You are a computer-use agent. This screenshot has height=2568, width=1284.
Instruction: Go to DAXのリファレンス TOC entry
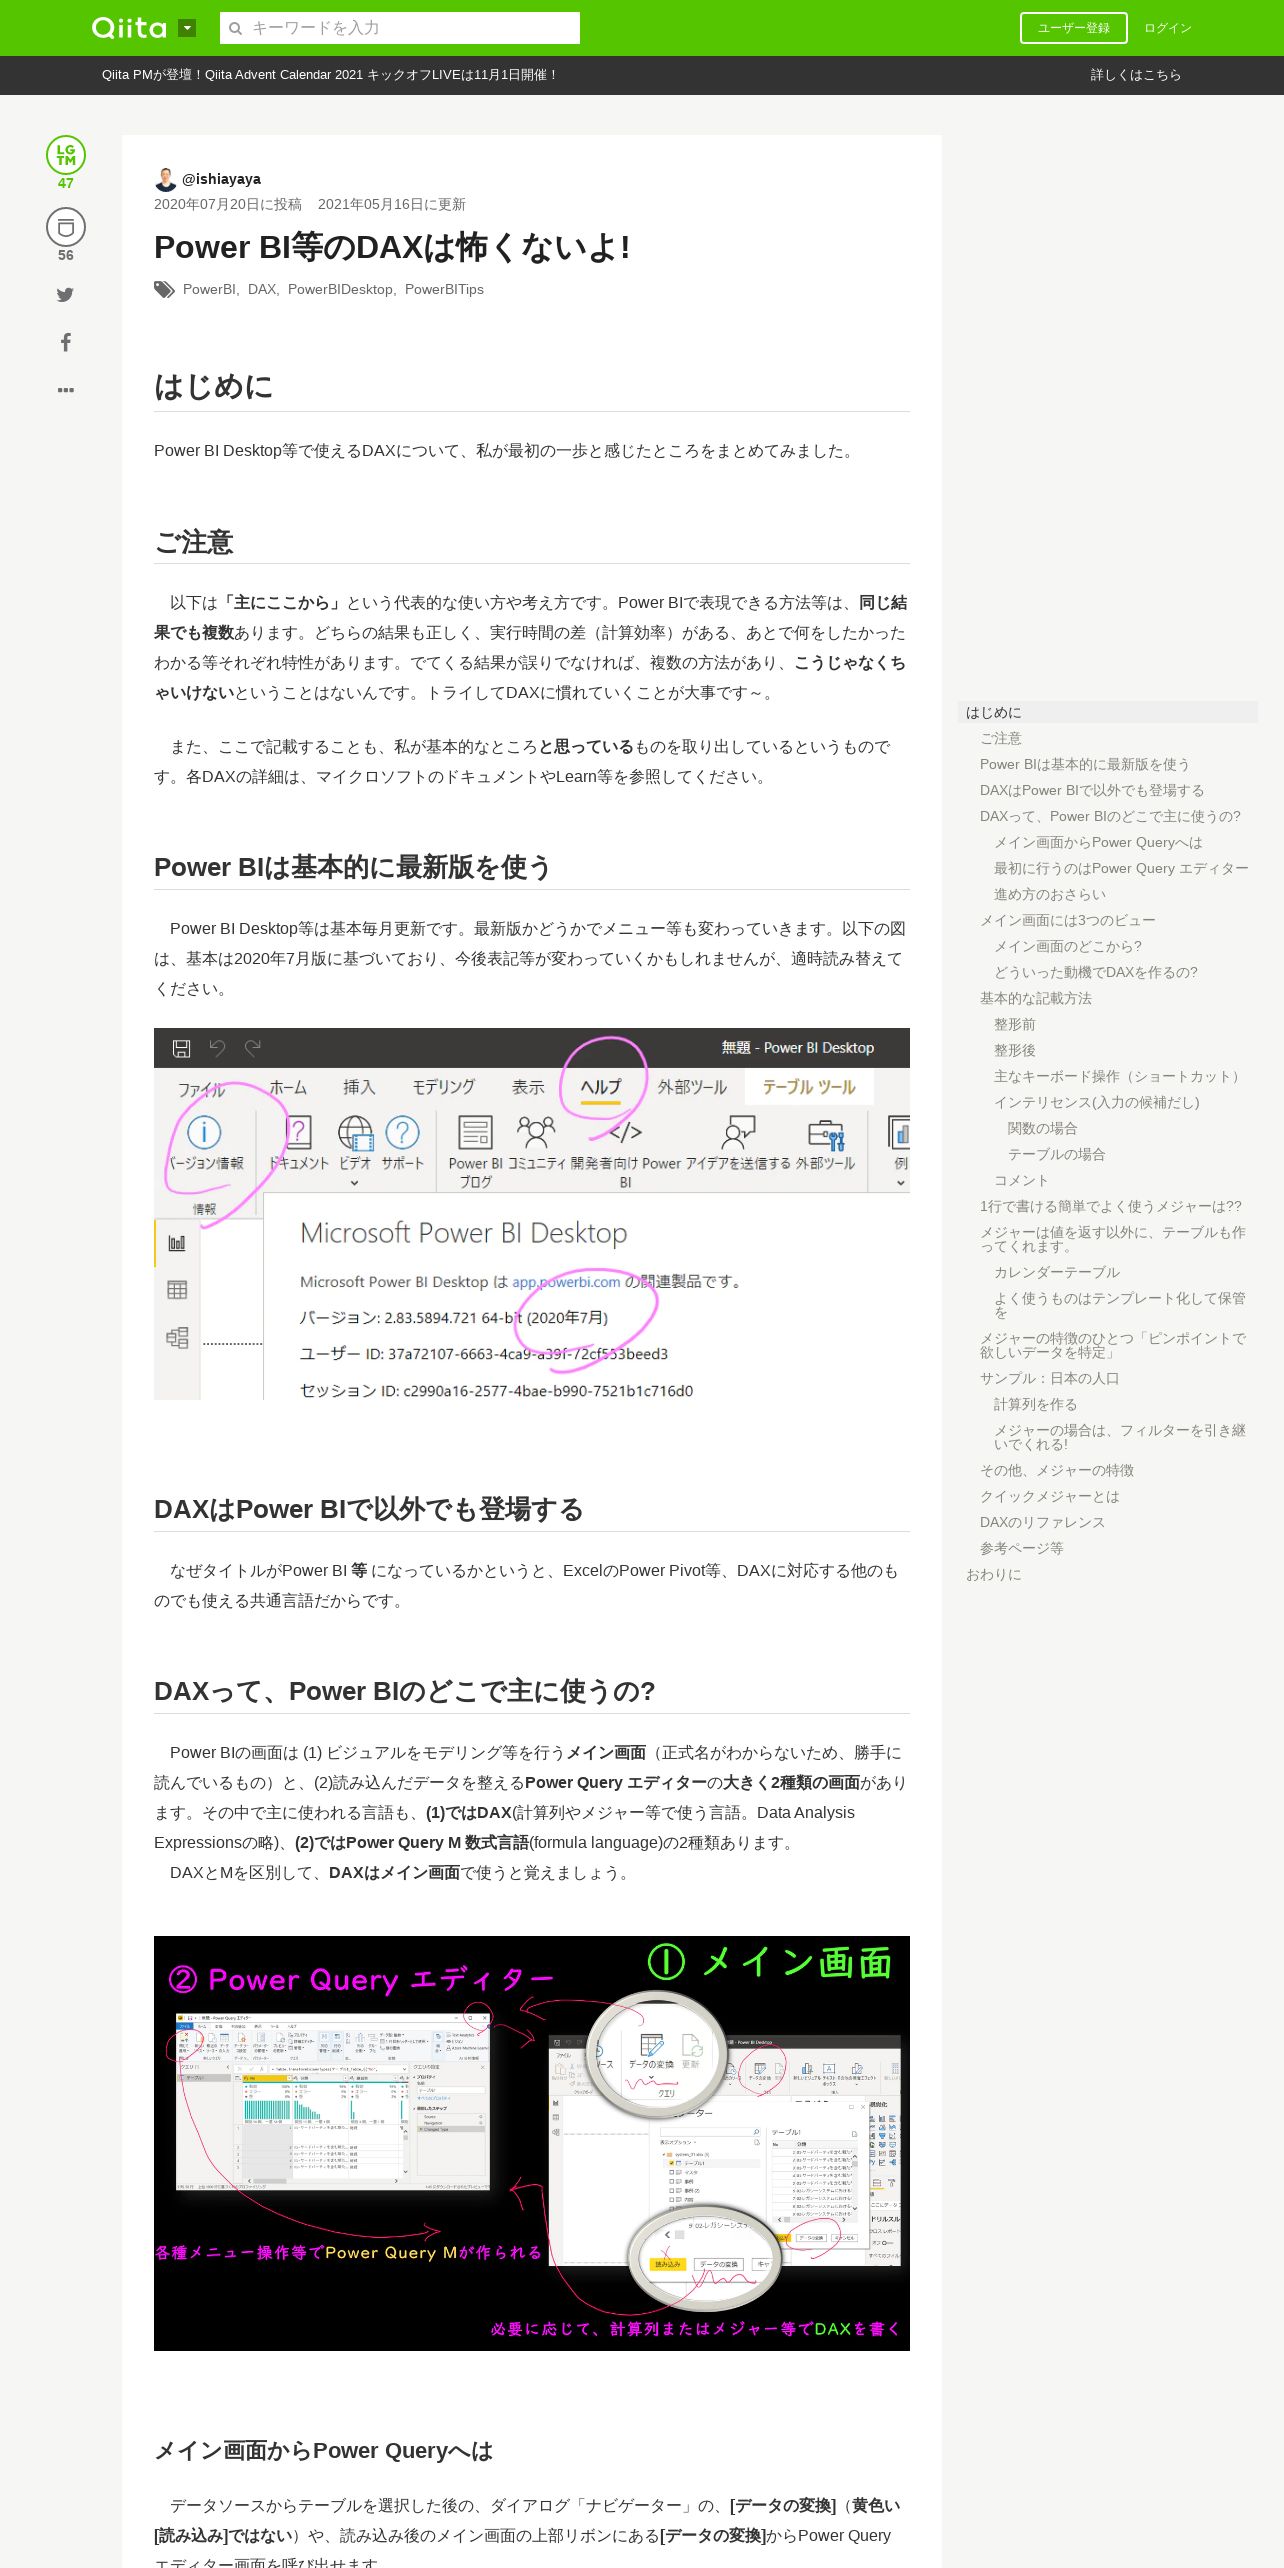1043,1522
